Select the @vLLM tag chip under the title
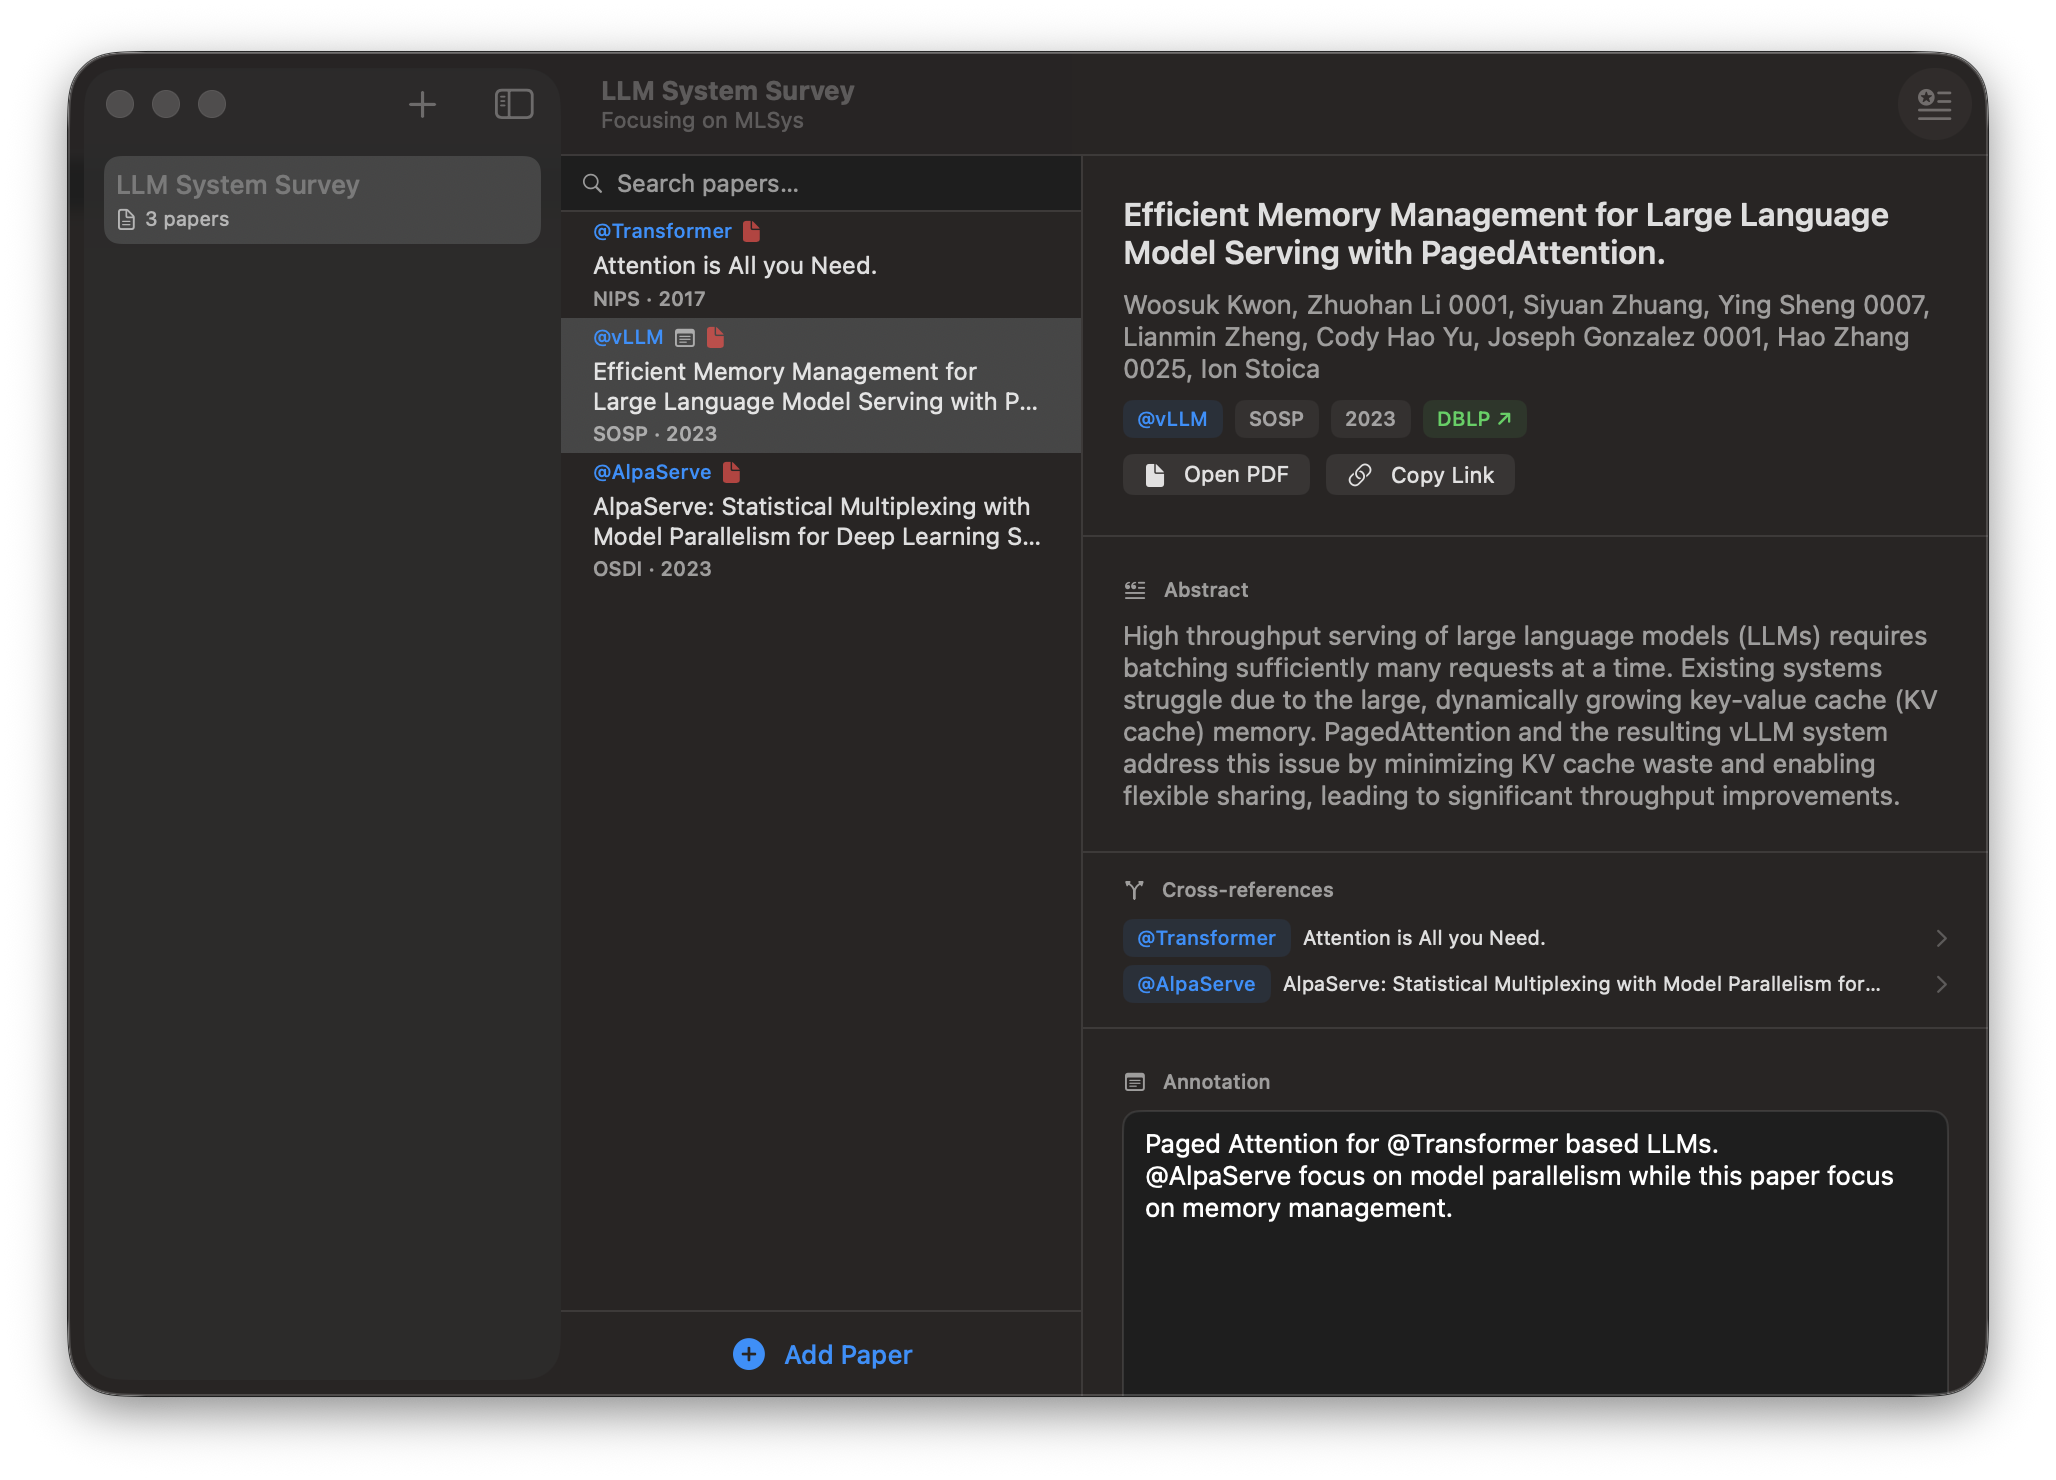This screenshot has height=1480, width=2056. (1172, 419)
